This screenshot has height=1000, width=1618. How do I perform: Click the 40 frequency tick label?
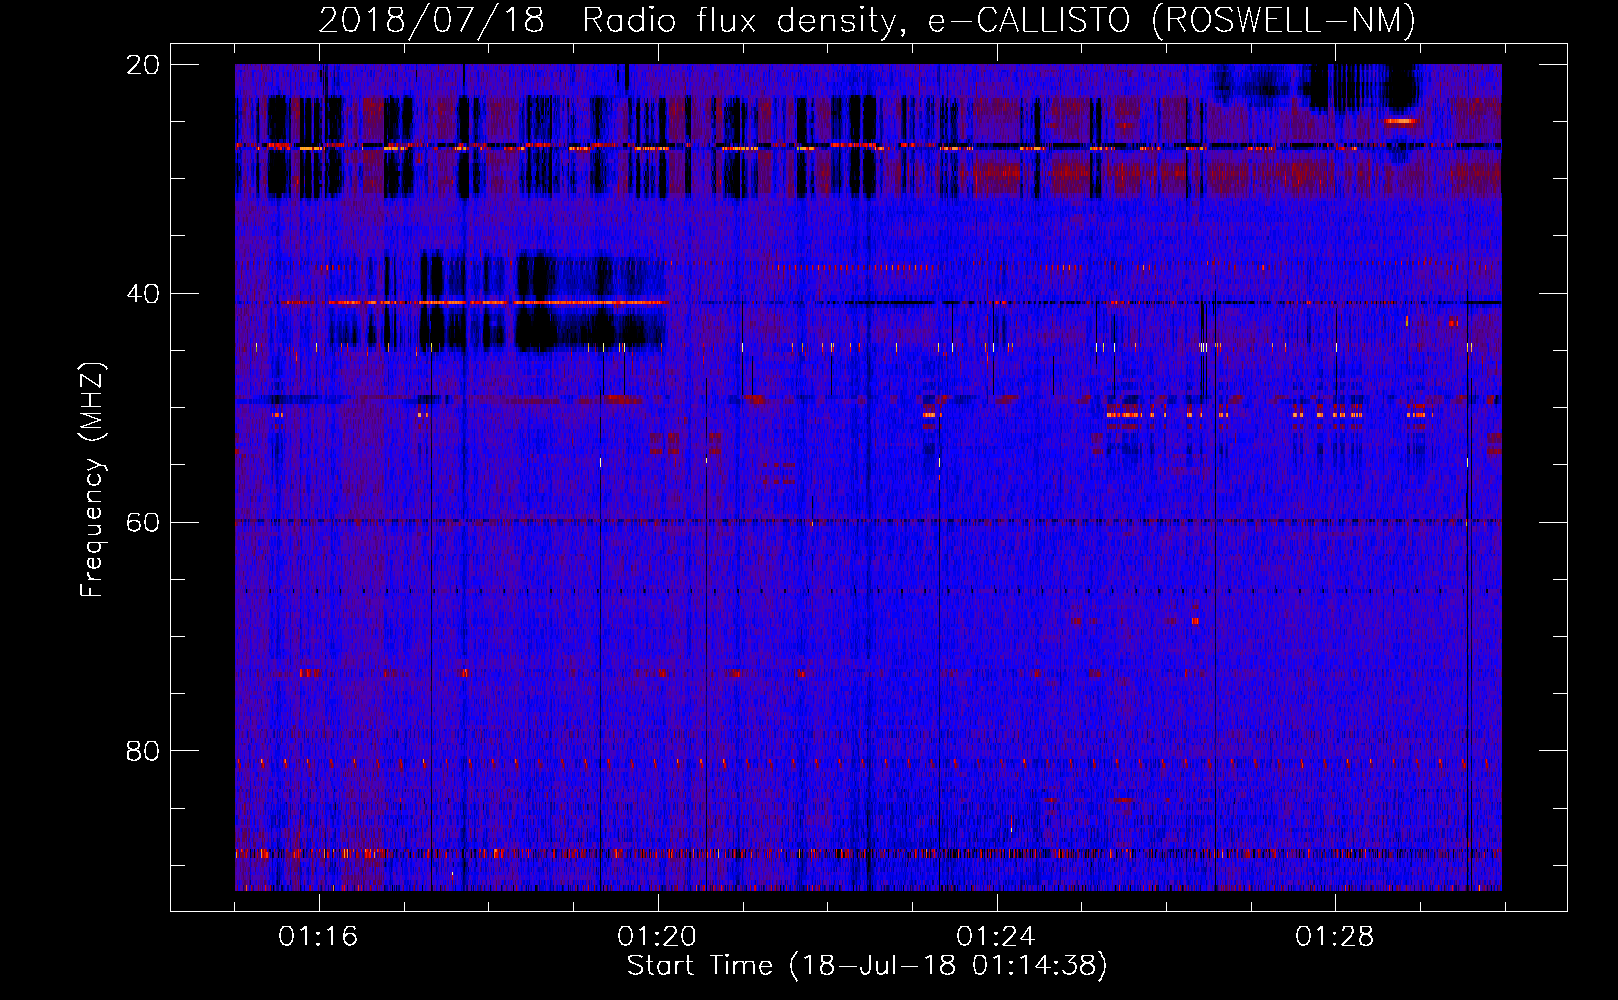(x=143, y=294)
